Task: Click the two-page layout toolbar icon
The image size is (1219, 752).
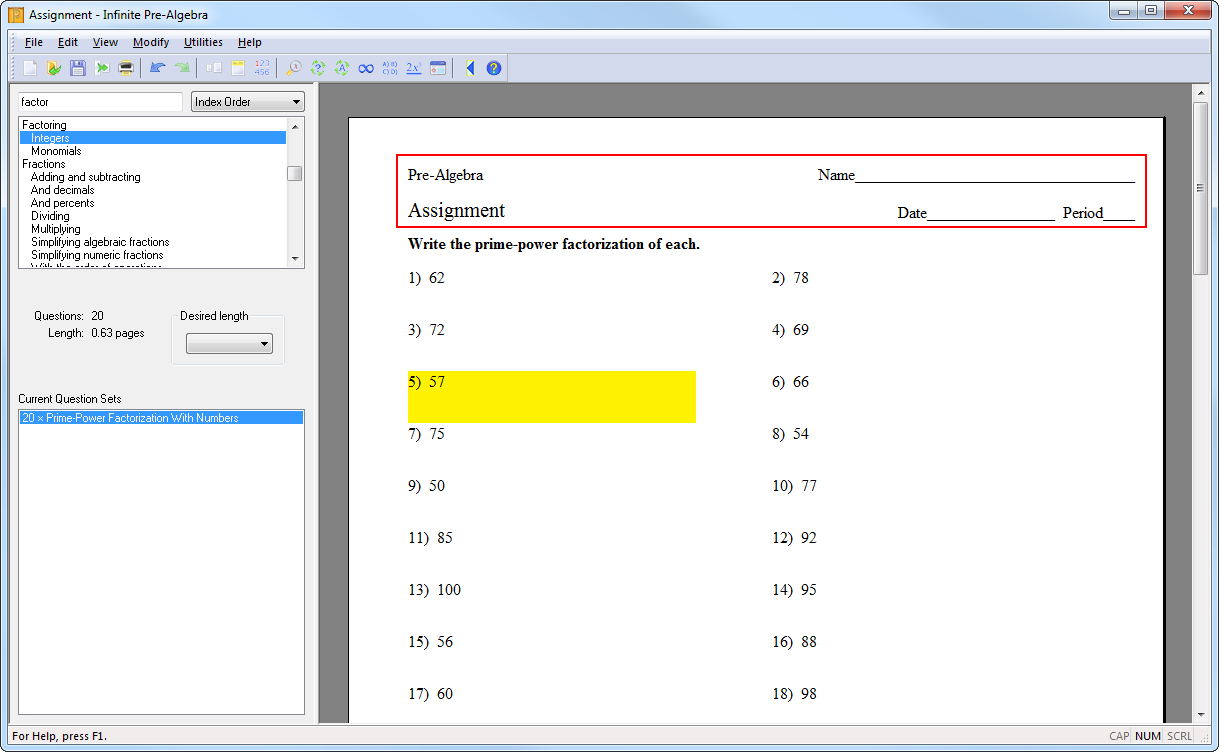Action: click(x=214, y=68)
